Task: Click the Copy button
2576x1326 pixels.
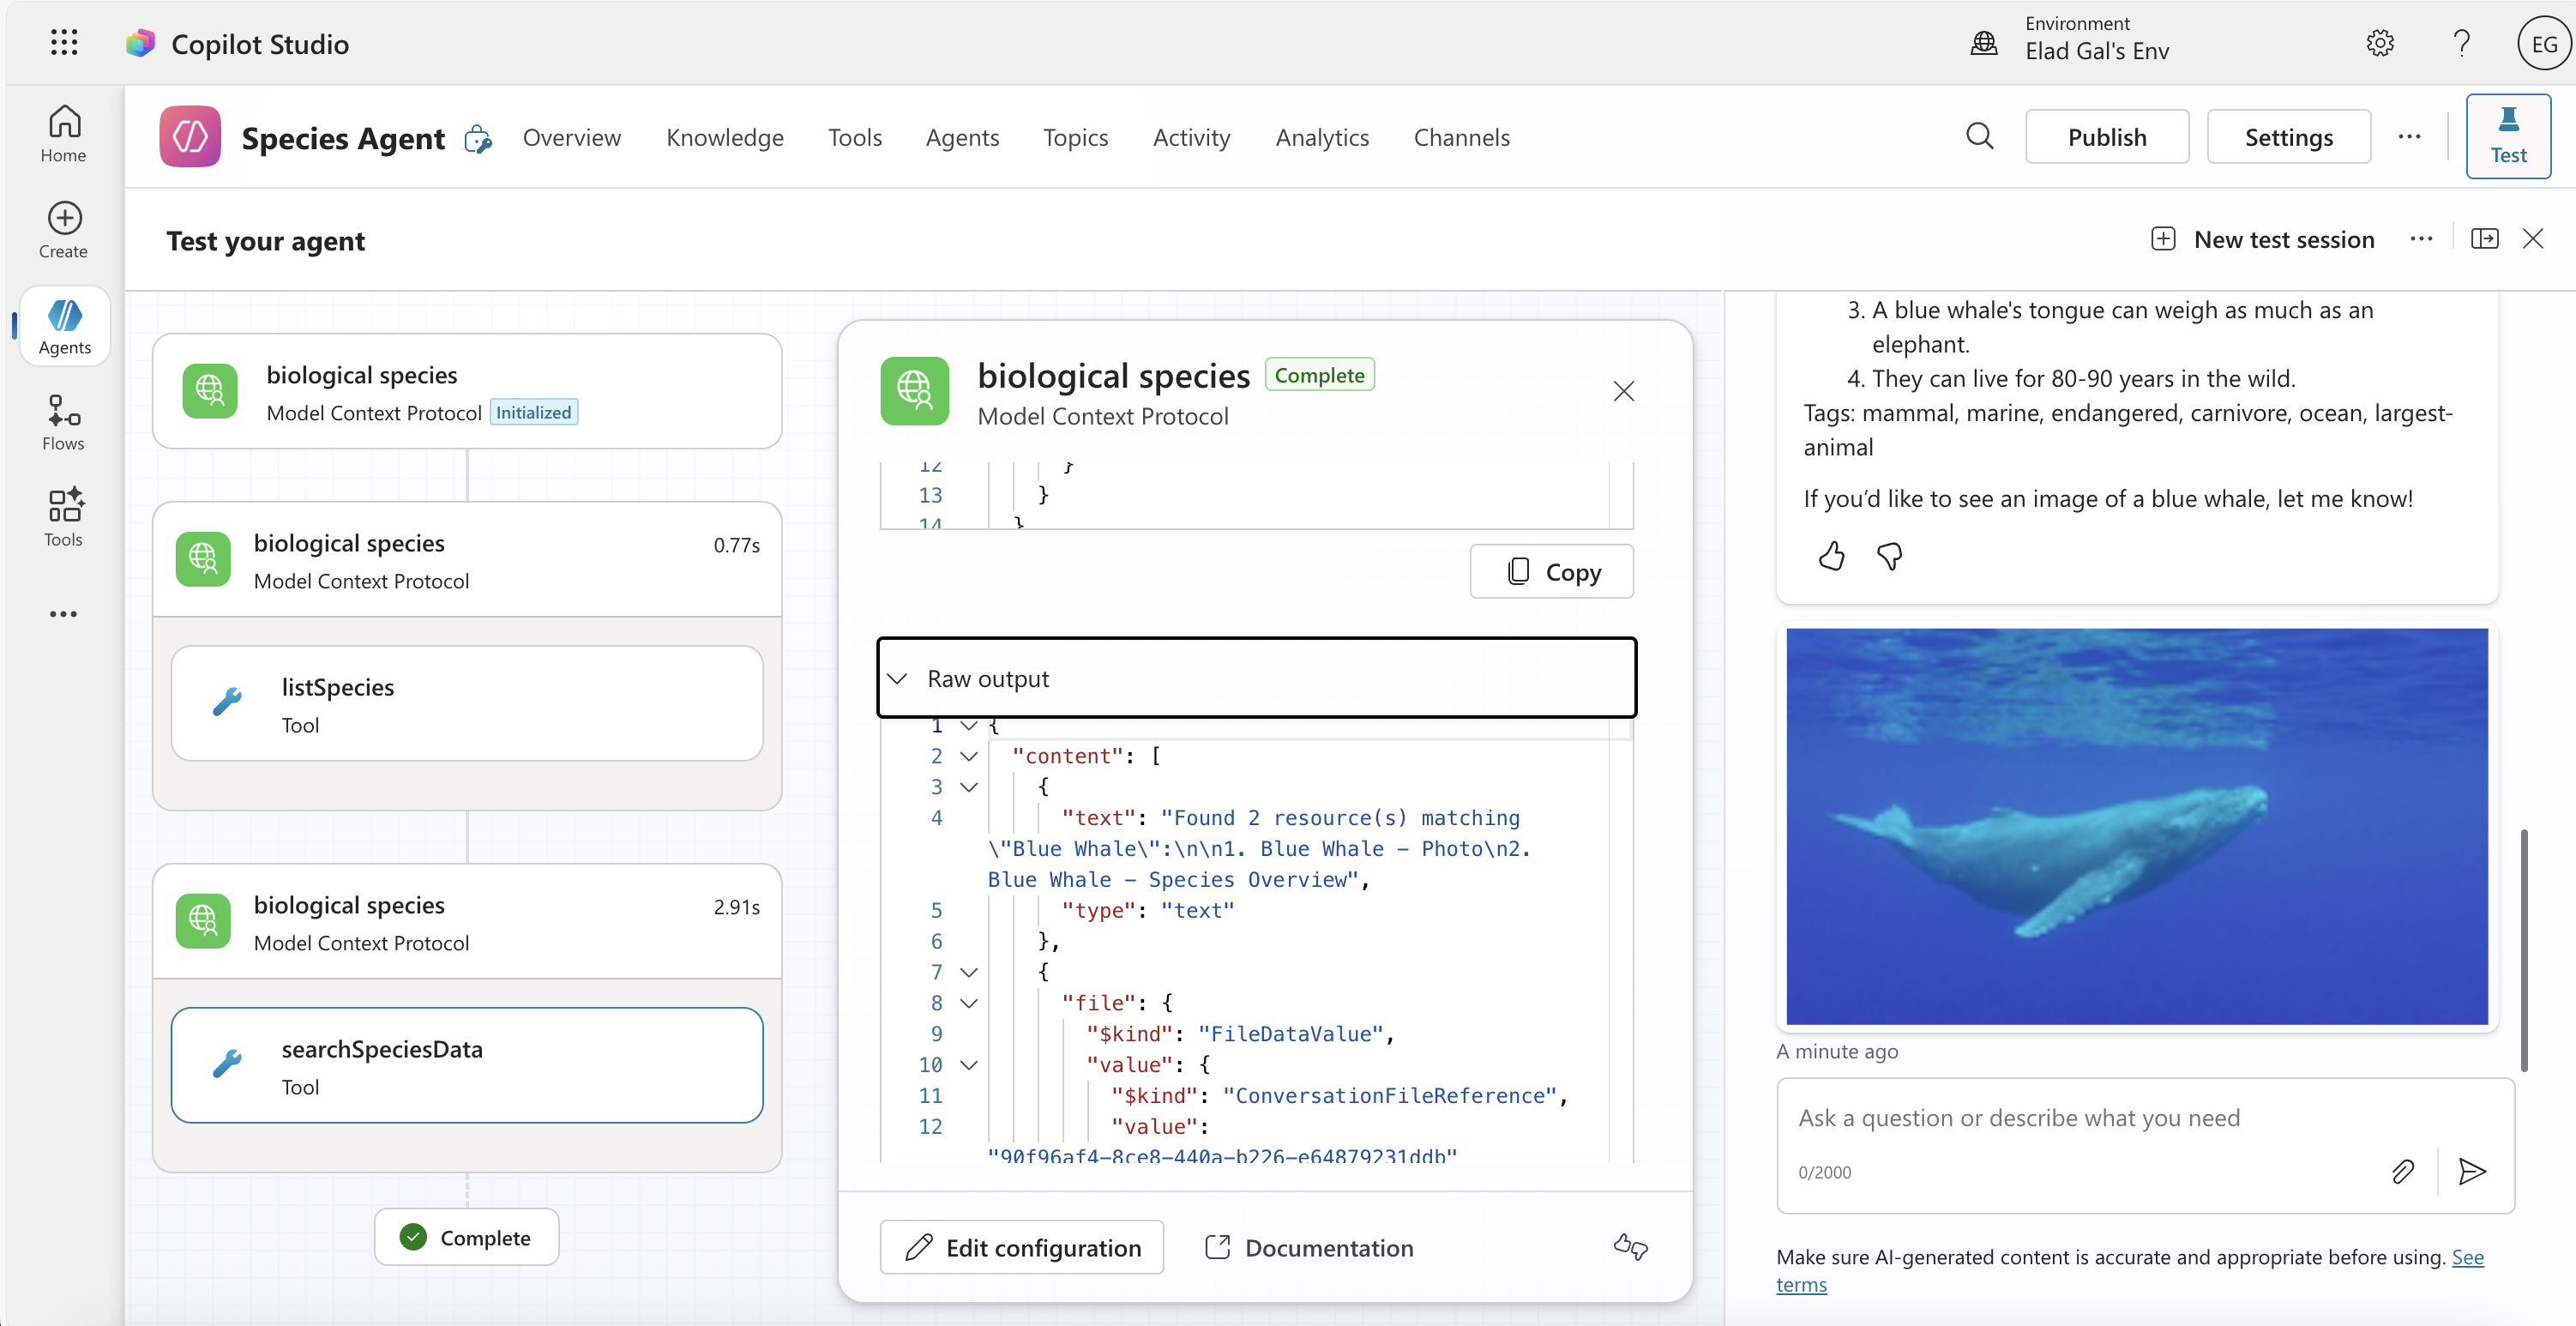Action: point(1551,572)
